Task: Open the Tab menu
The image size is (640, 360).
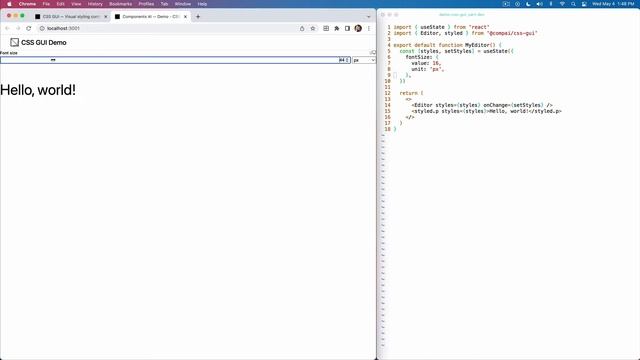Action: 164,4
